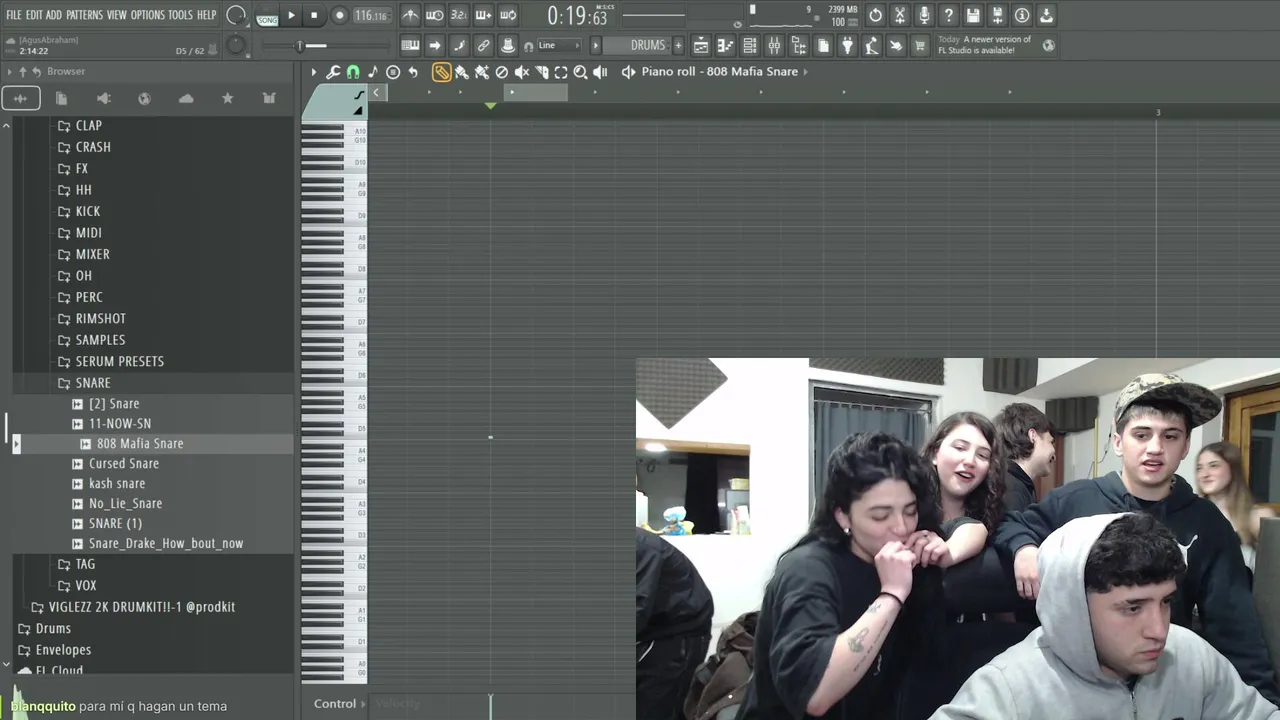Open the help question mark icon
This screenshot has height=720, width=1280.
point(948,15)
